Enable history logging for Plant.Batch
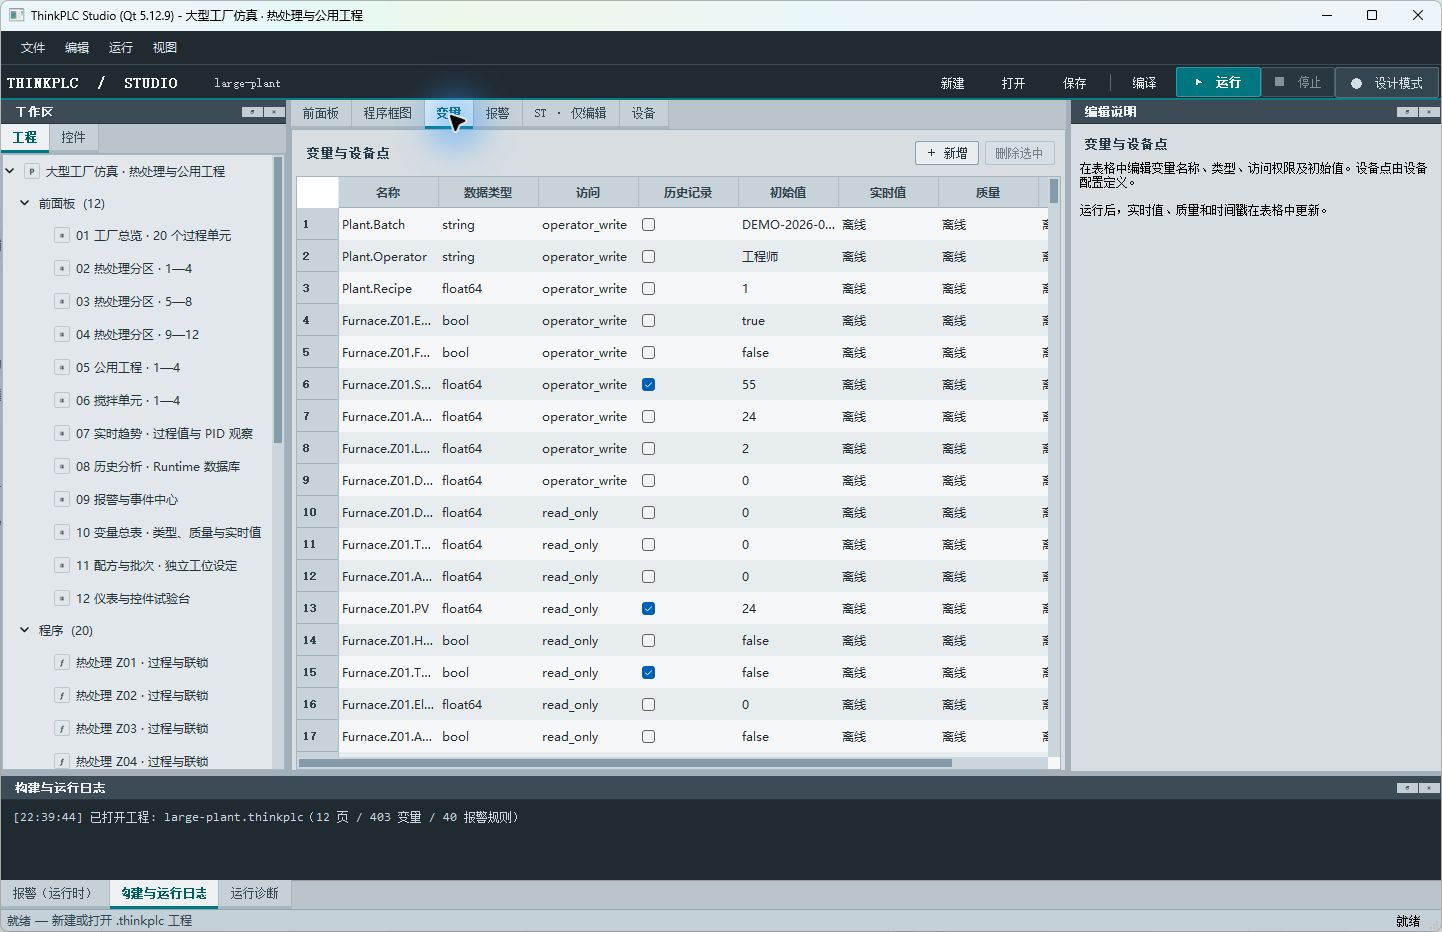1442x932 pixels. point(648,225)
